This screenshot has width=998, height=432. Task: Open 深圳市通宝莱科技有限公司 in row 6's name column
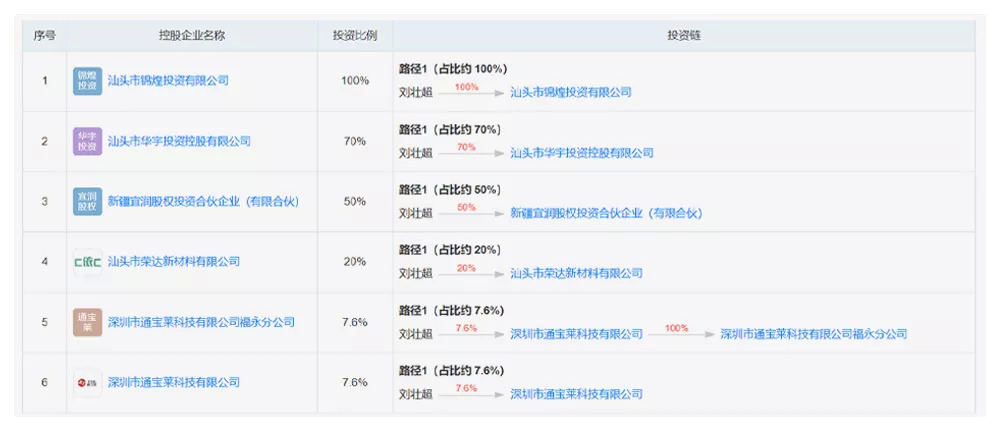[174, 382]
